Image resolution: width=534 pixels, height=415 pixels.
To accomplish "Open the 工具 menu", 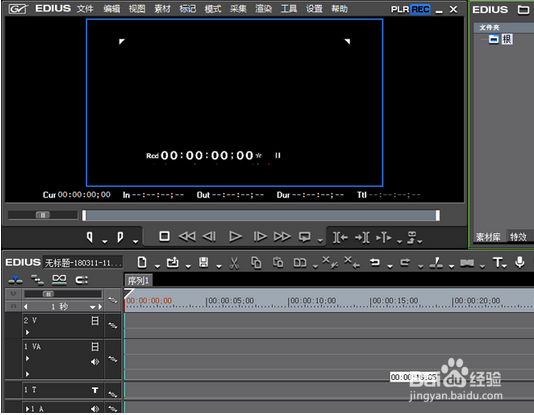I will (288, 9).
